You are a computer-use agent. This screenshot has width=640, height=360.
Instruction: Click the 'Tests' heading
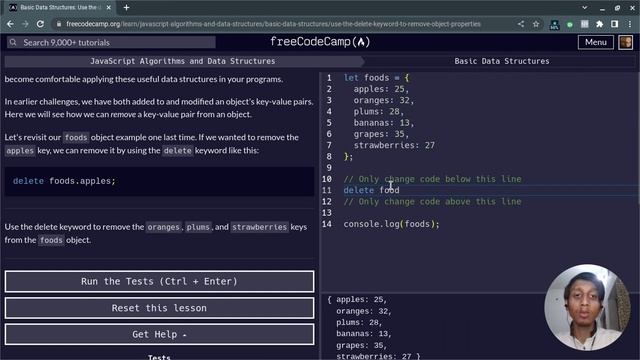coord(159,357)
